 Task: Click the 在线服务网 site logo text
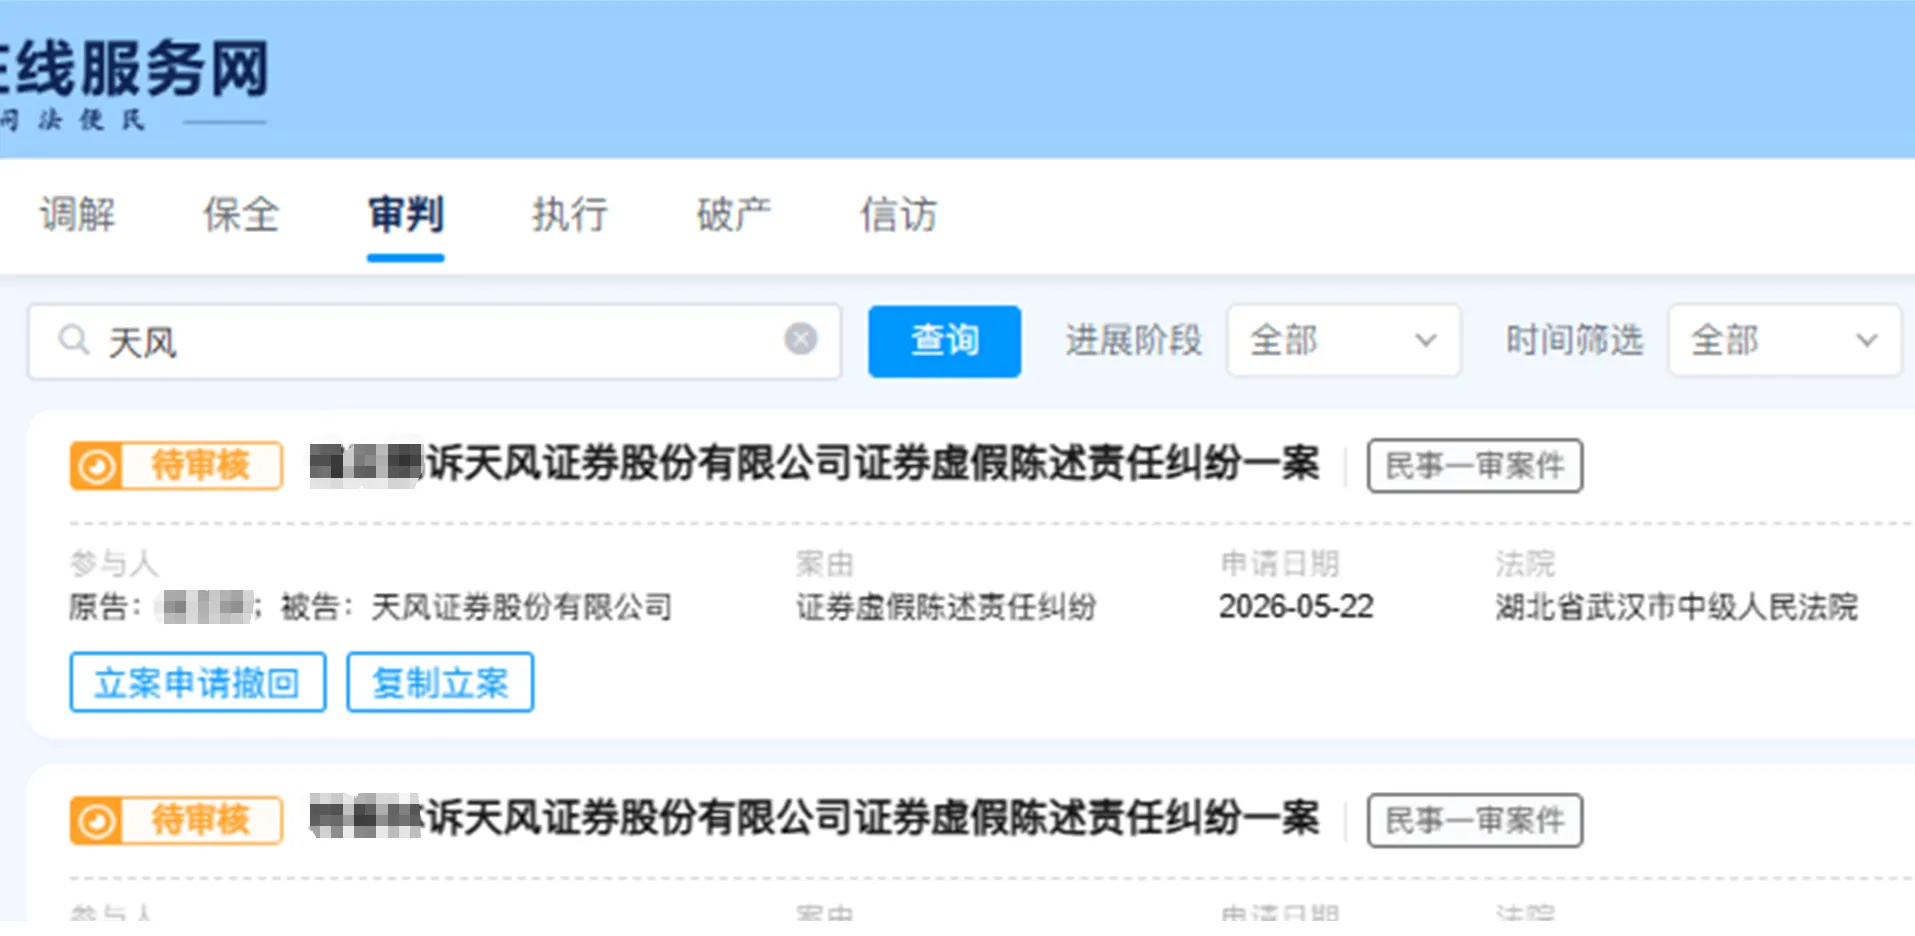[134, 68]
